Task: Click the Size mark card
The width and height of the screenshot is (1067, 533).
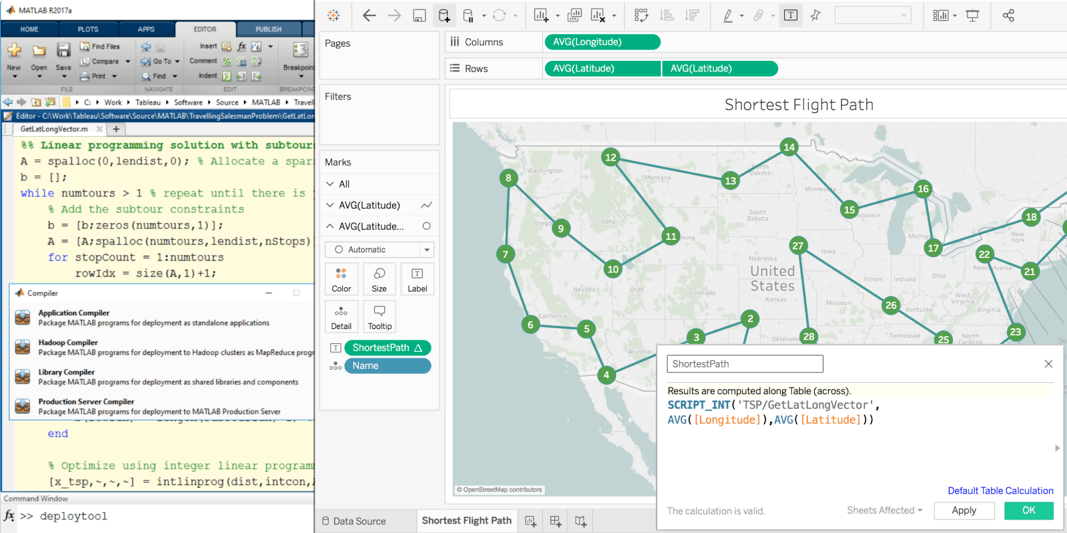Action: [x=379, y=279]
